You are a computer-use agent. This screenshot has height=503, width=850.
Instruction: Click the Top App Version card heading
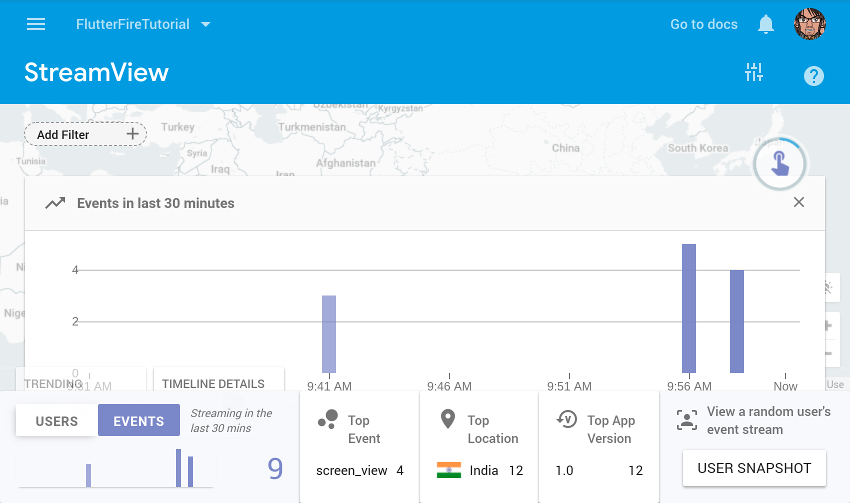coord(611,429)
